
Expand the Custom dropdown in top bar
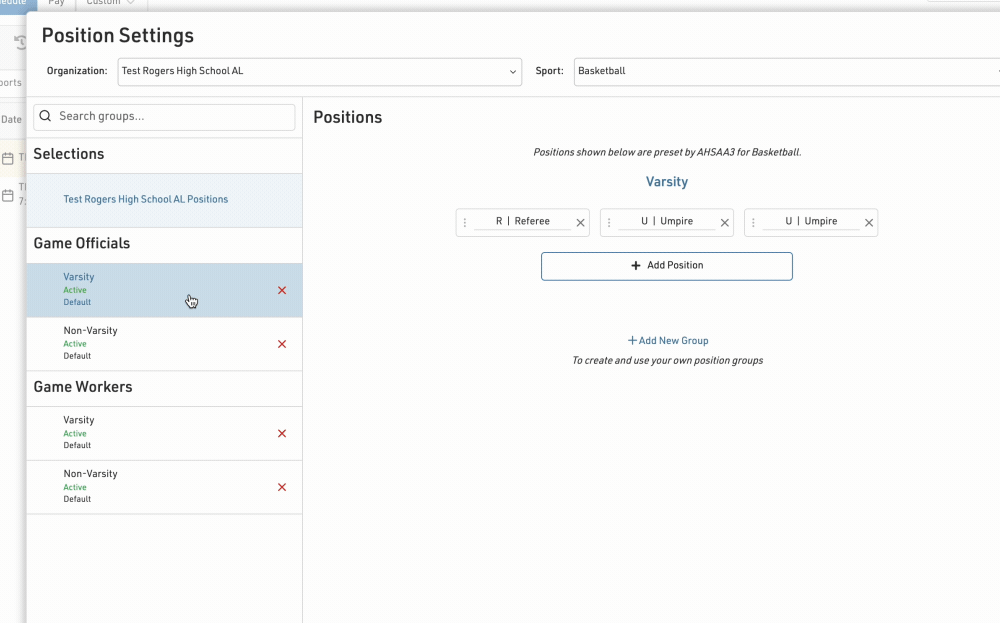pyautogui.click(x=110, y=3)
